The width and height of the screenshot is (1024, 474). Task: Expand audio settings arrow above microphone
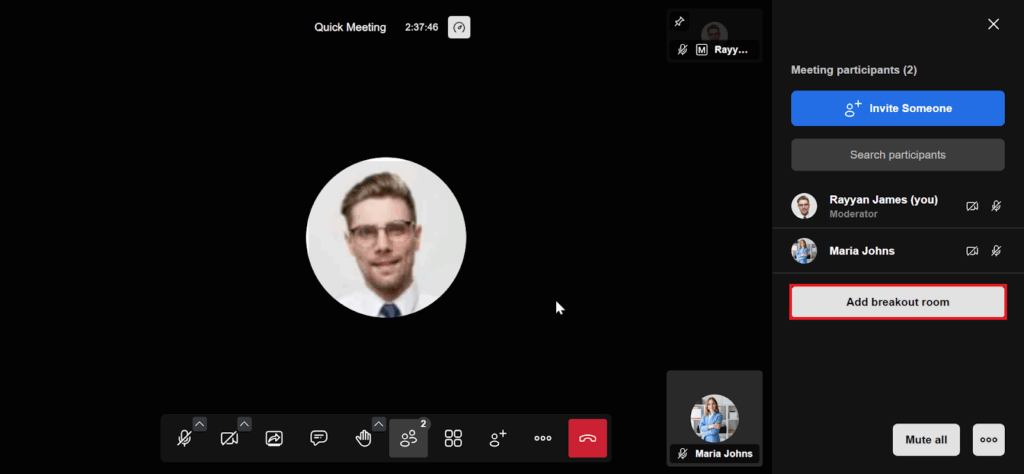(199, 423)
